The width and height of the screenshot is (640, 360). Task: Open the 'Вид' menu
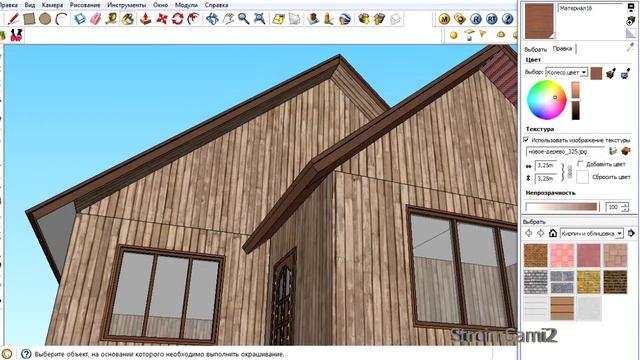pos(30,5)
